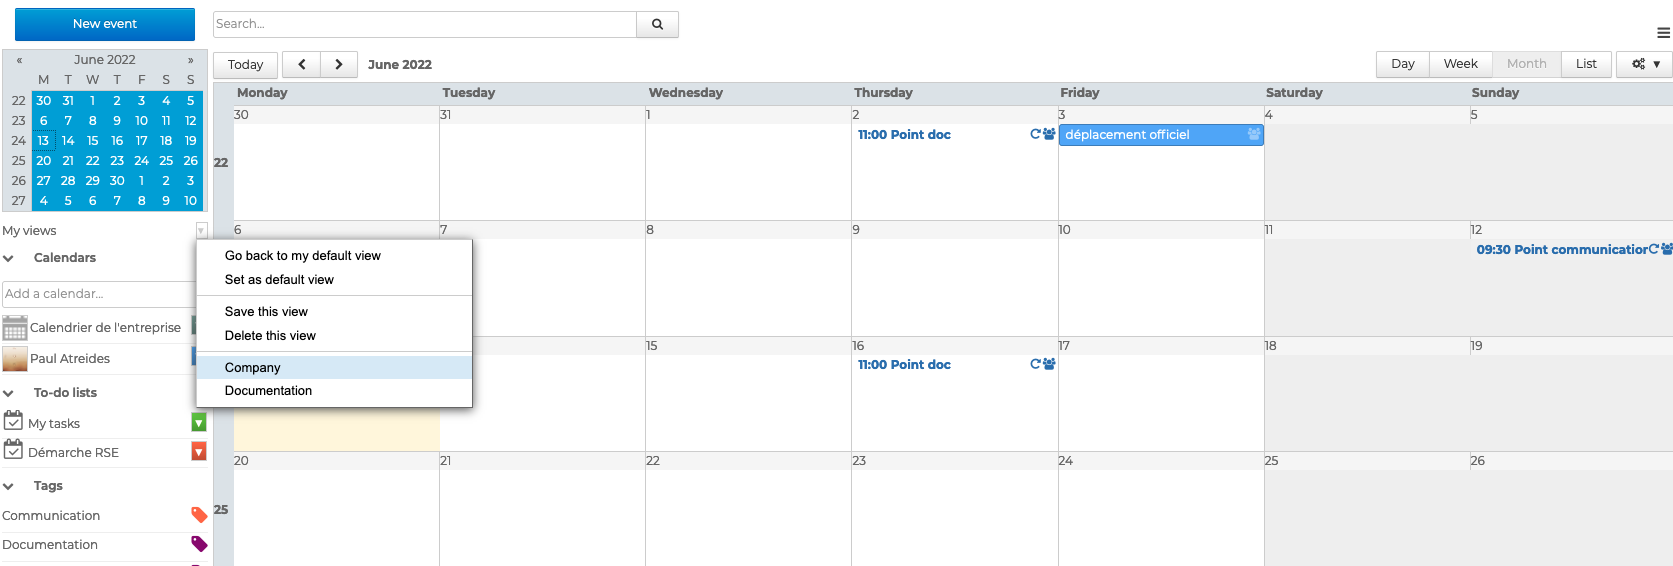Click the Calendrier de l'entreprise calendar icon
This screenshot has height=566, width=1673.
[x=15, y=328]
